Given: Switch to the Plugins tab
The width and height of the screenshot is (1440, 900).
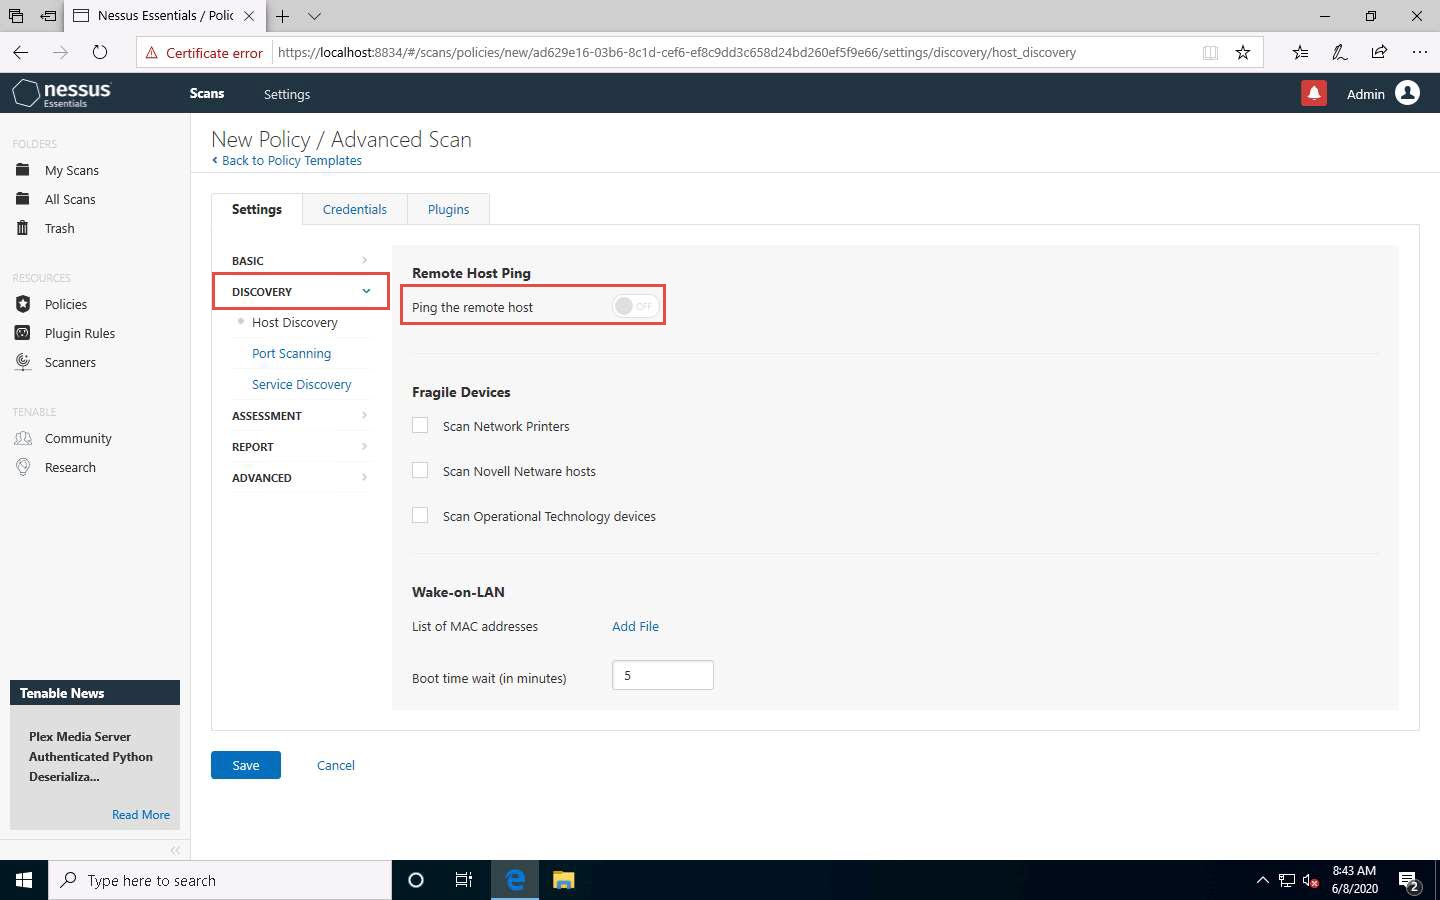Looking at the screenshot, I should (x=448, y=209).
